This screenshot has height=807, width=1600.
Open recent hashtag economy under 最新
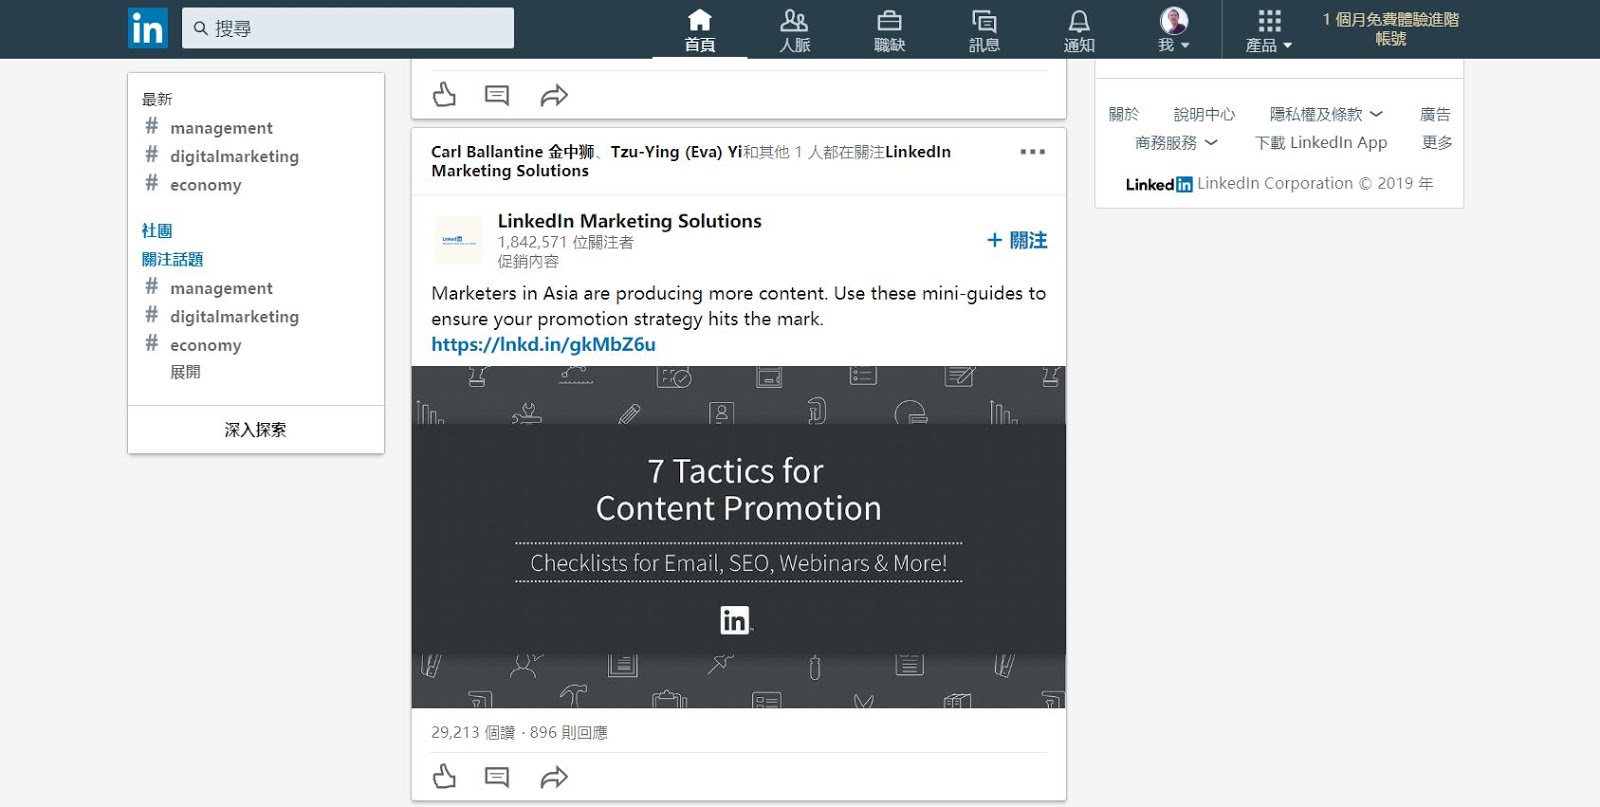pyautogui.click(x=205, y=185)
